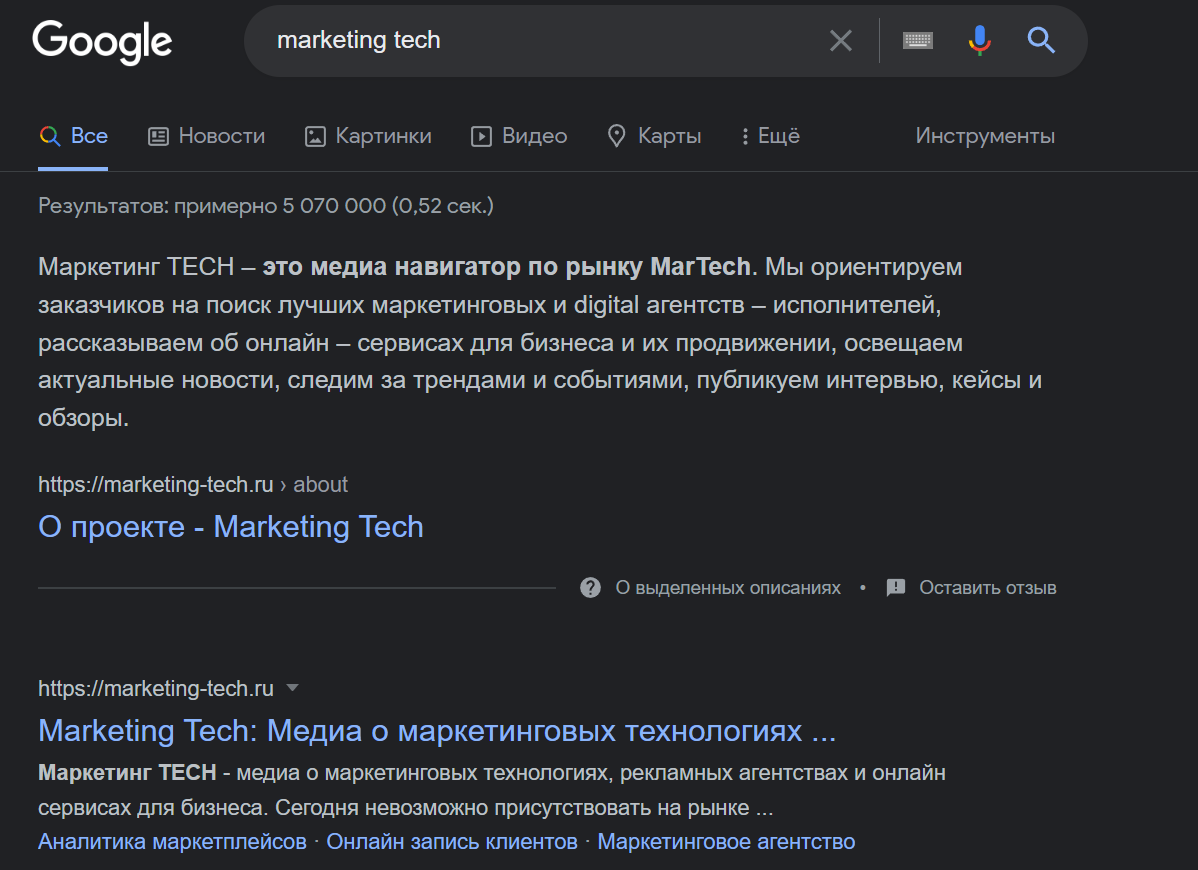The width and height of the screenshot is (1198, 870).
Task: Open О выделенных описаниях link
Action: point(727,587)
